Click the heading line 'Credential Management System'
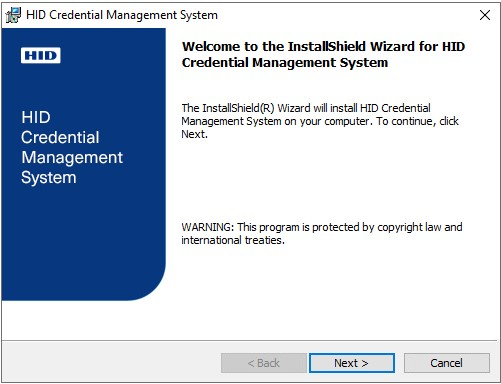501x384 pixels. click(x=285, y=63)
